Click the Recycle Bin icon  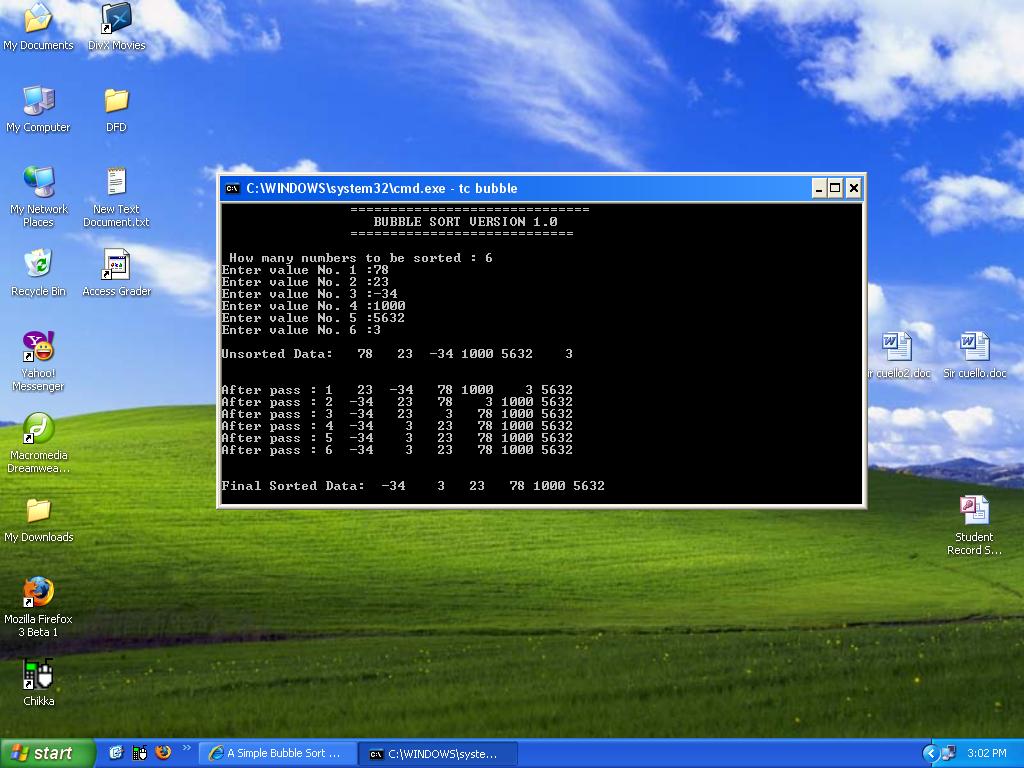tap(39, 273)
